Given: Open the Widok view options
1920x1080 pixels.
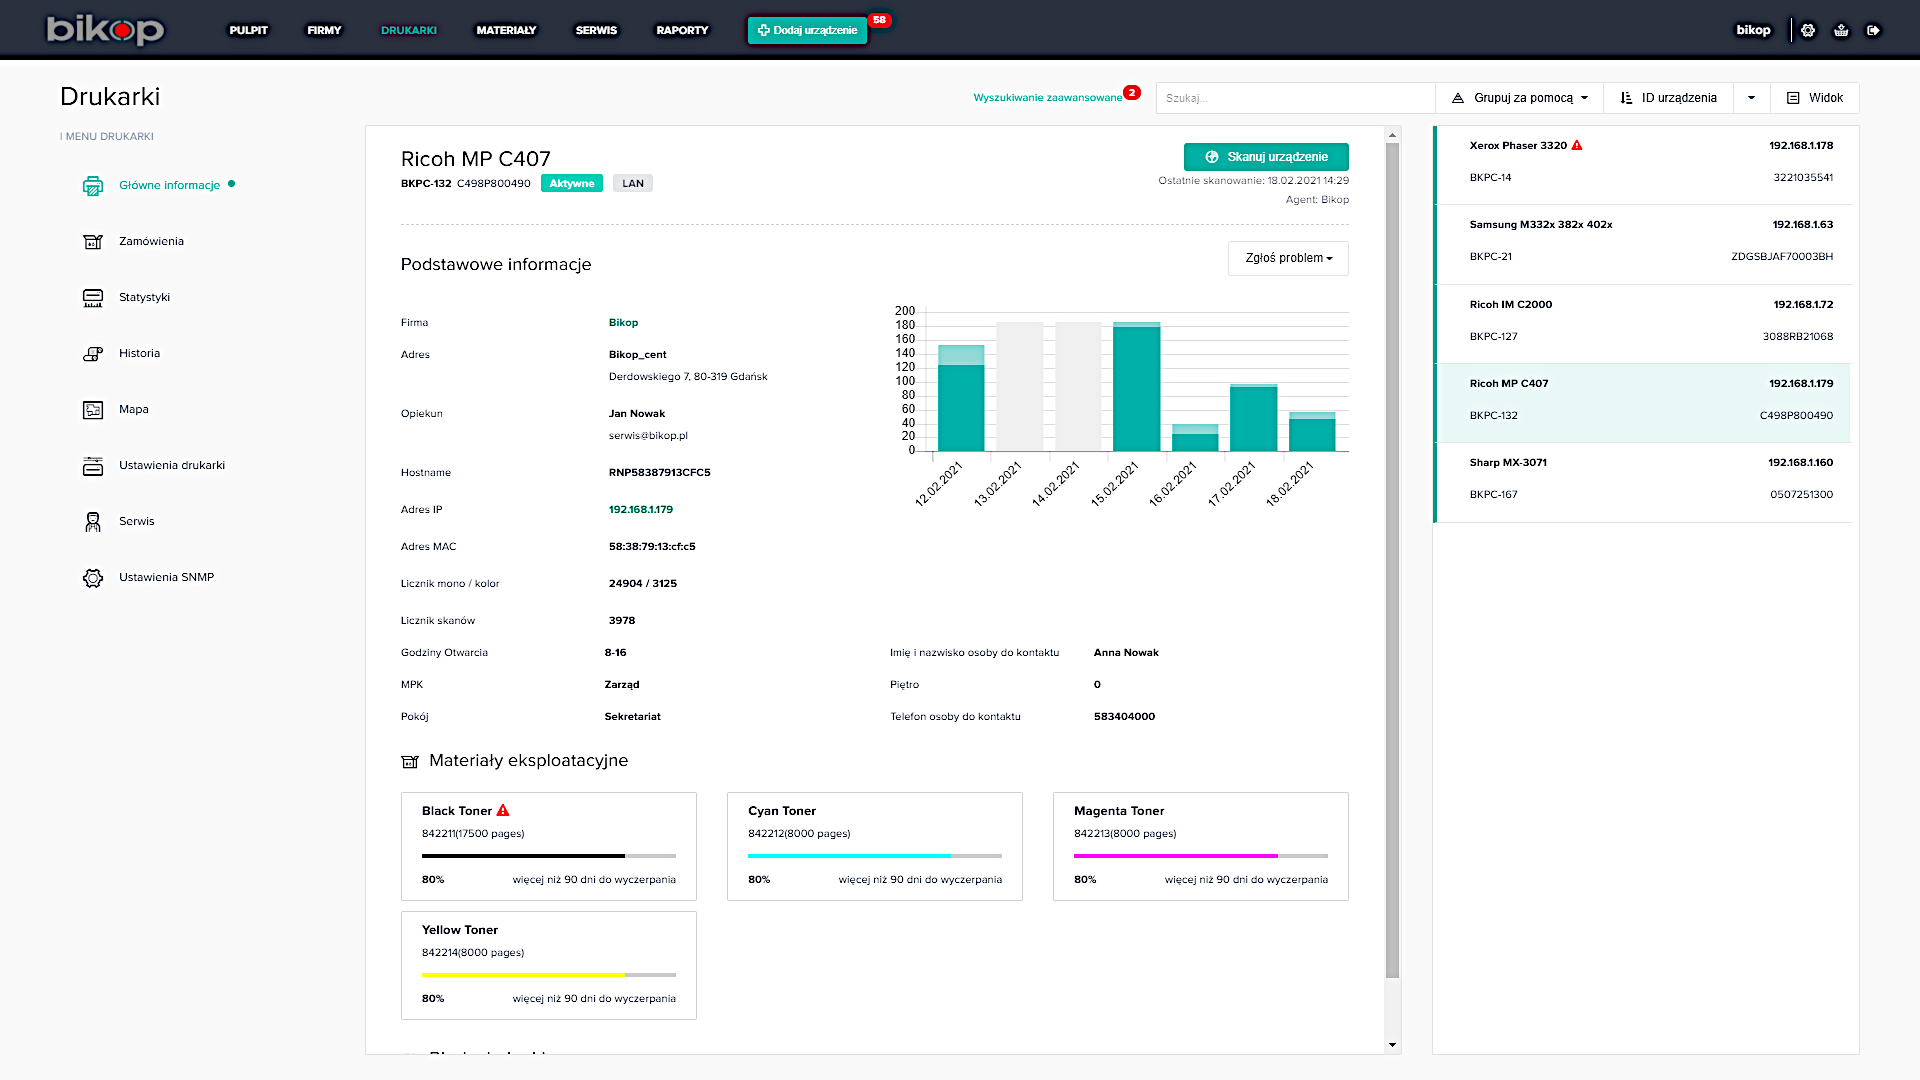Looking at the screenshot, I should 1814,98.
